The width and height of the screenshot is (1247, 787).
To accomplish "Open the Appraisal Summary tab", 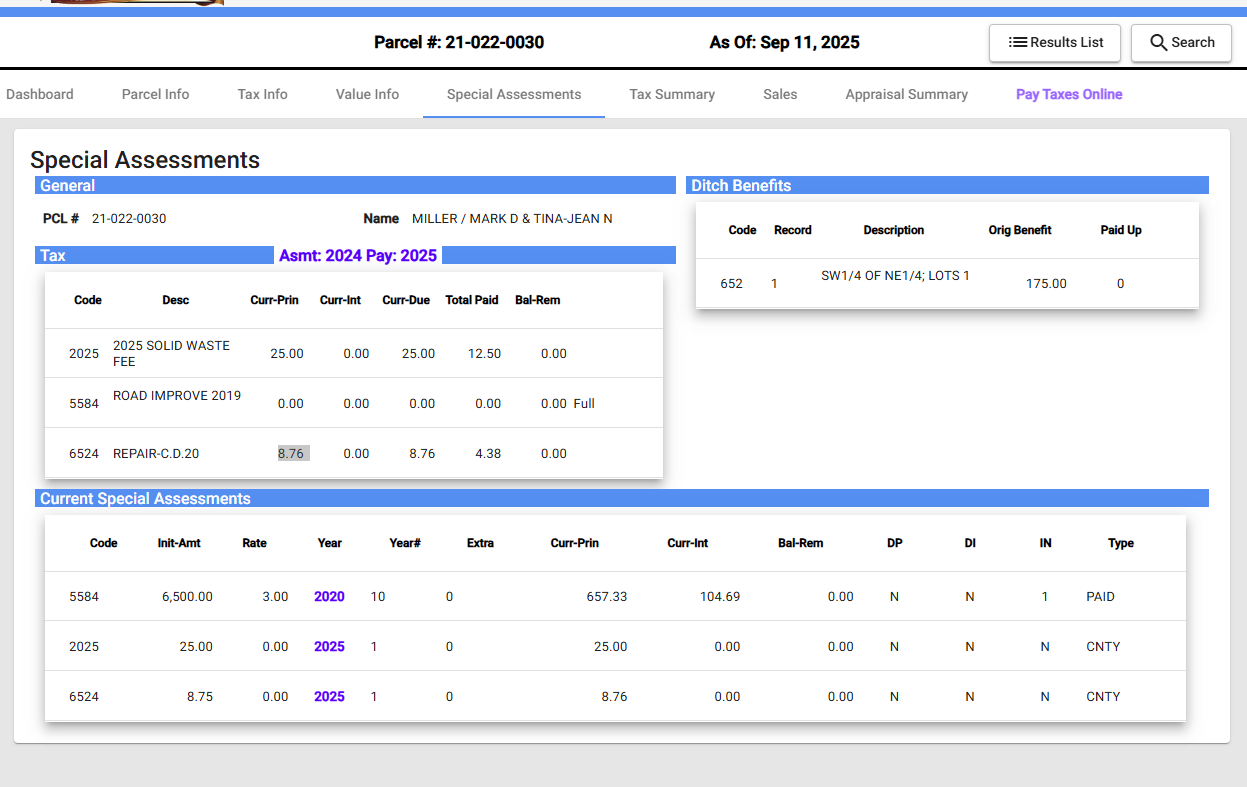I will pos(906,95).
